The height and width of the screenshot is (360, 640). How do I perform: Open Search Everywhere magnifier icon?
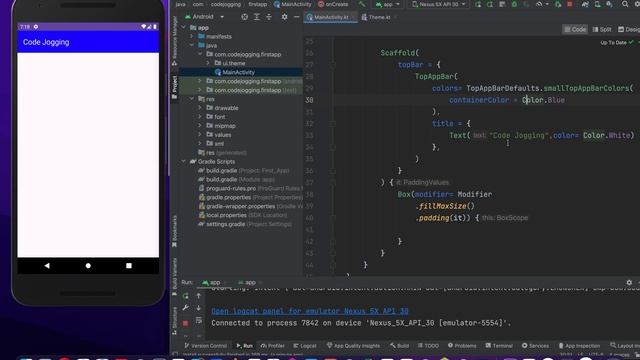pyautogui.click(x=625, y=4)
